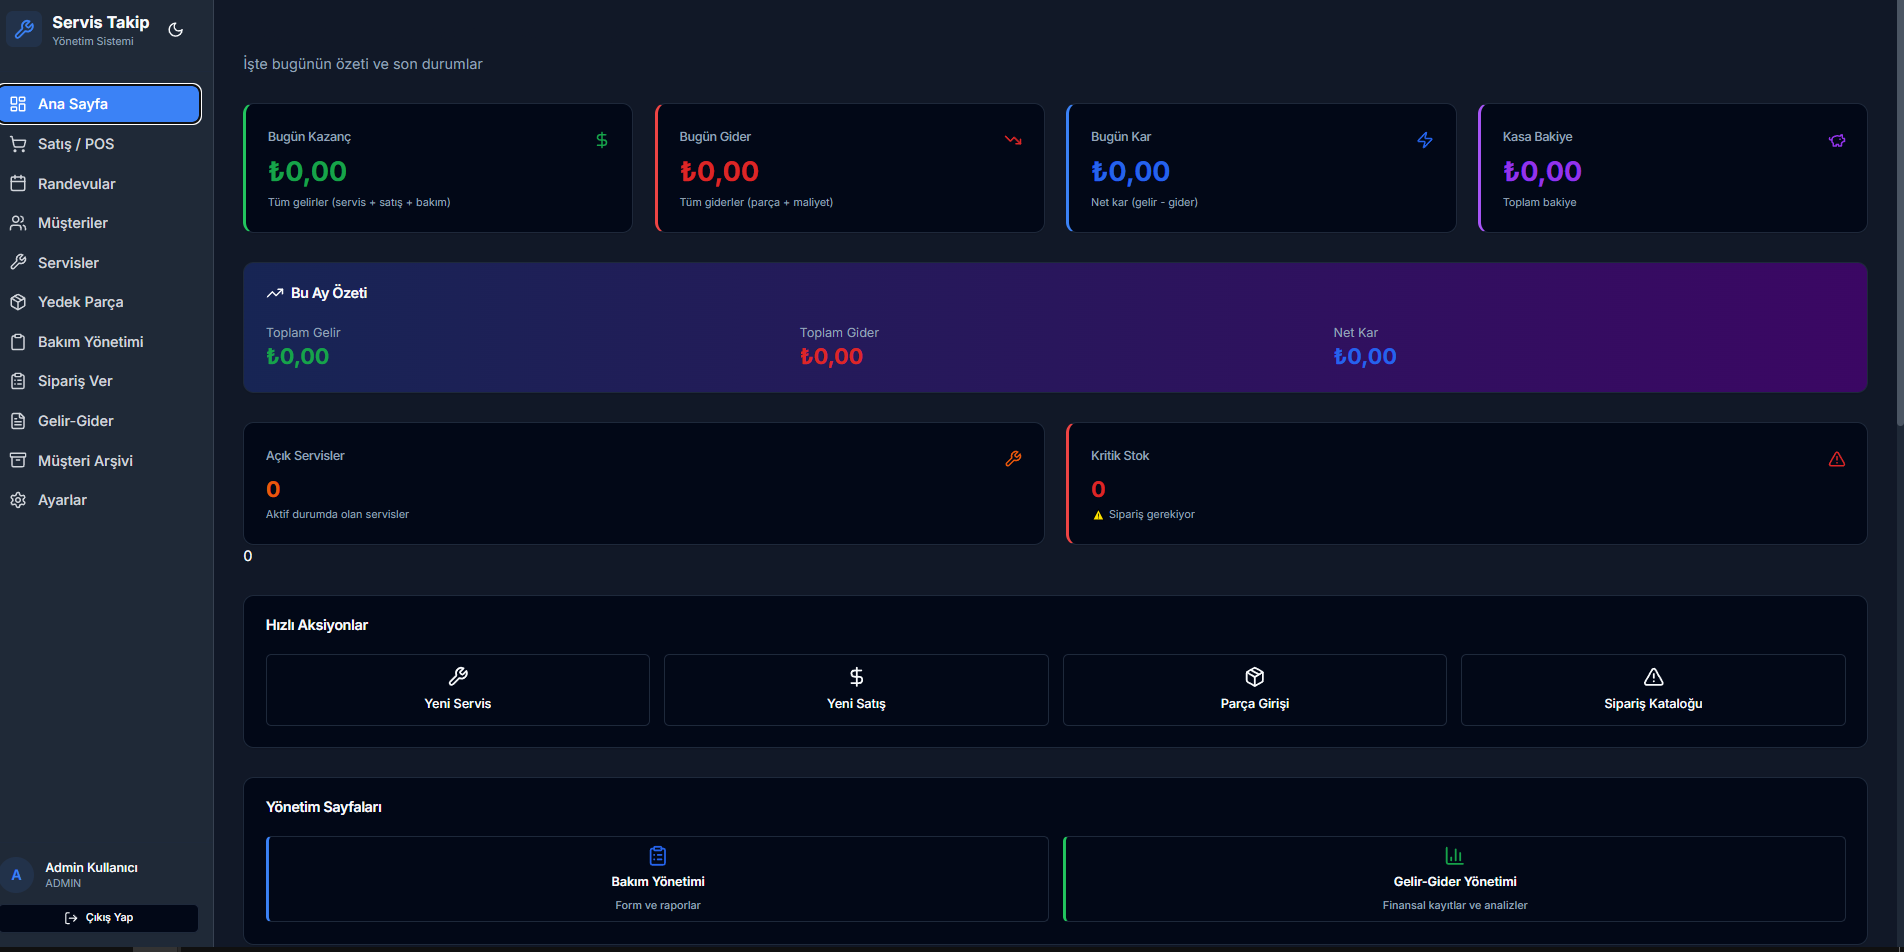Click the Açık Servisler count
The width and height of the screenshot is (1904, 952).
coord(273,490)
